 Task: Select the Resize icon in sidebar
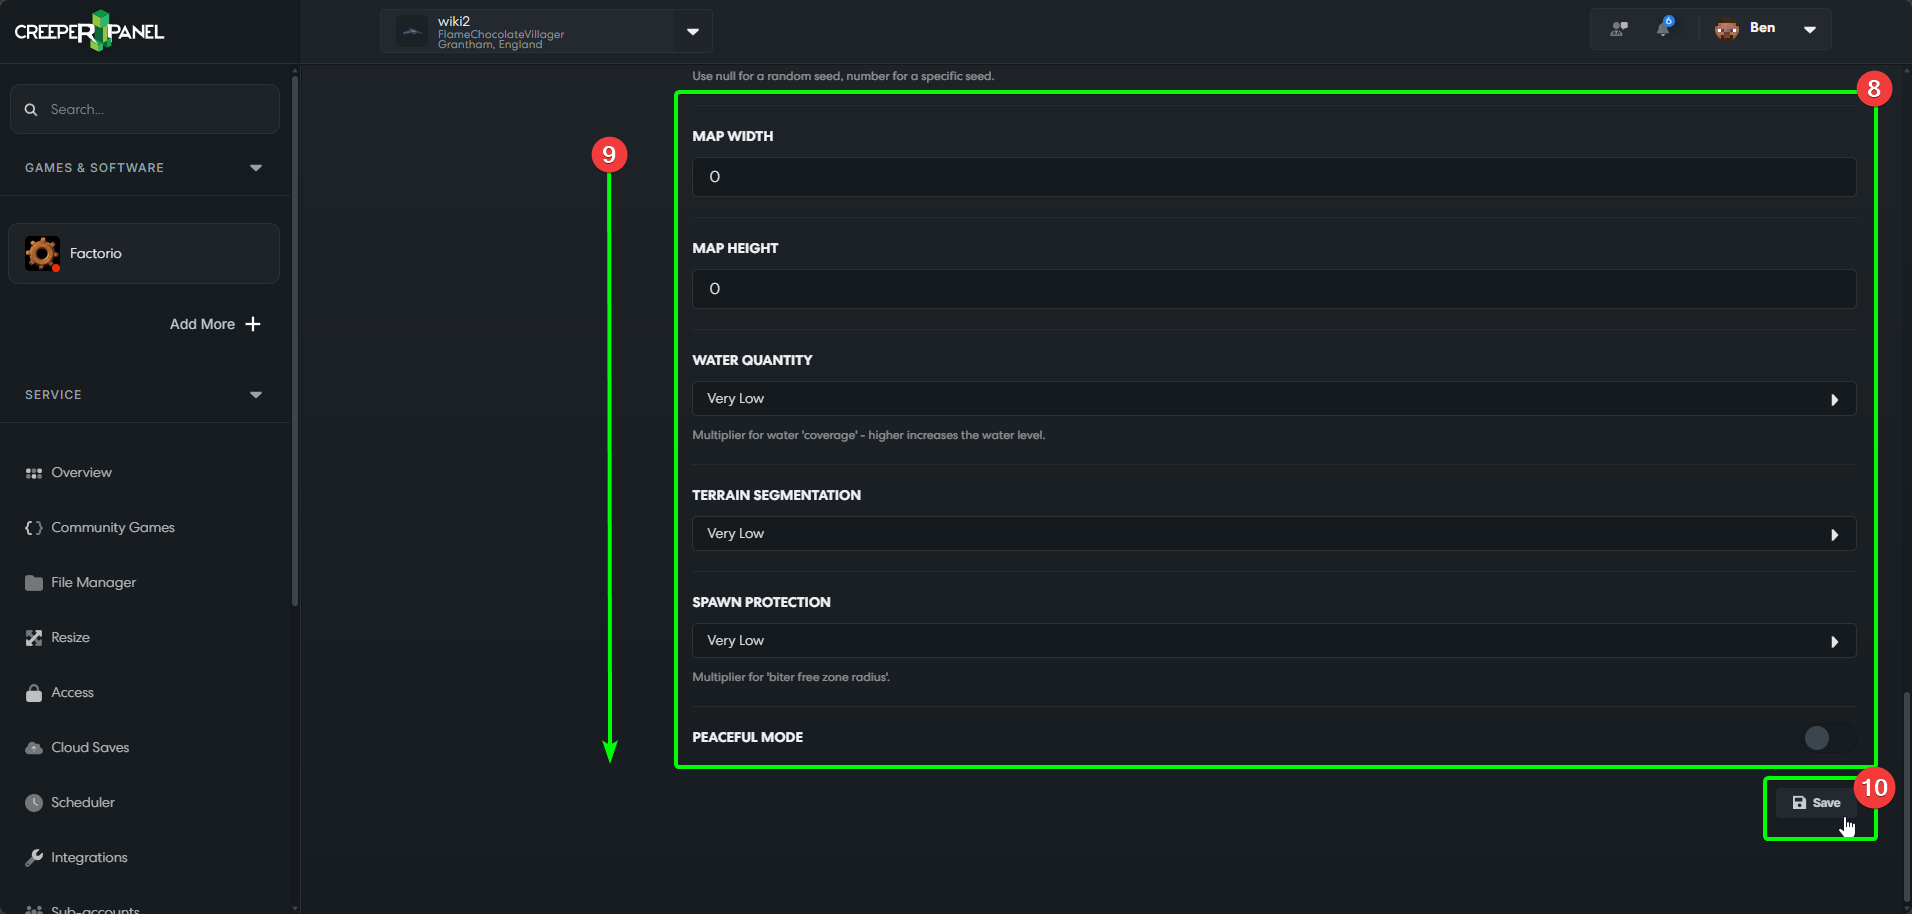(x=33, y=637)
